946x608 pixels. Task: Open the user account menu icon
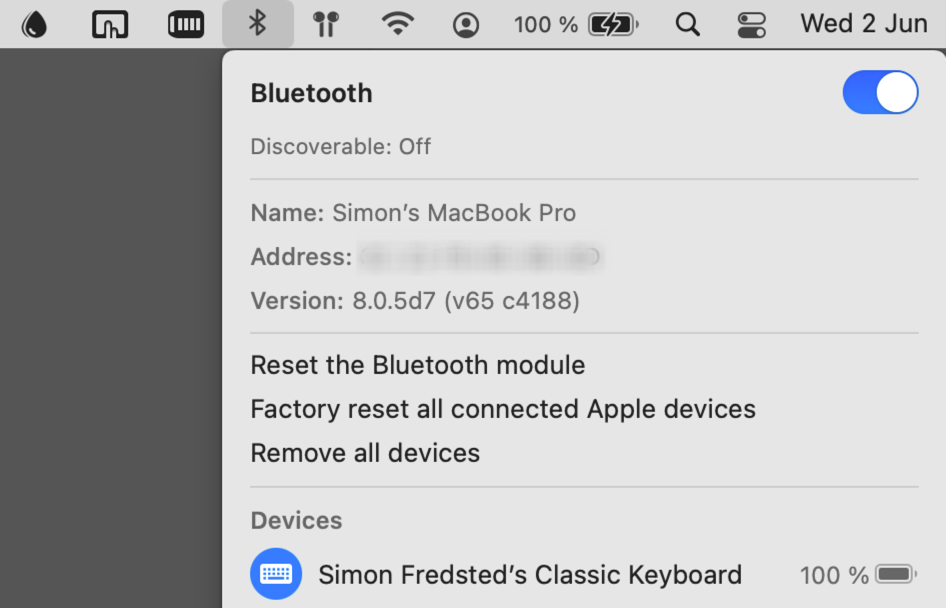click(466, 24)
